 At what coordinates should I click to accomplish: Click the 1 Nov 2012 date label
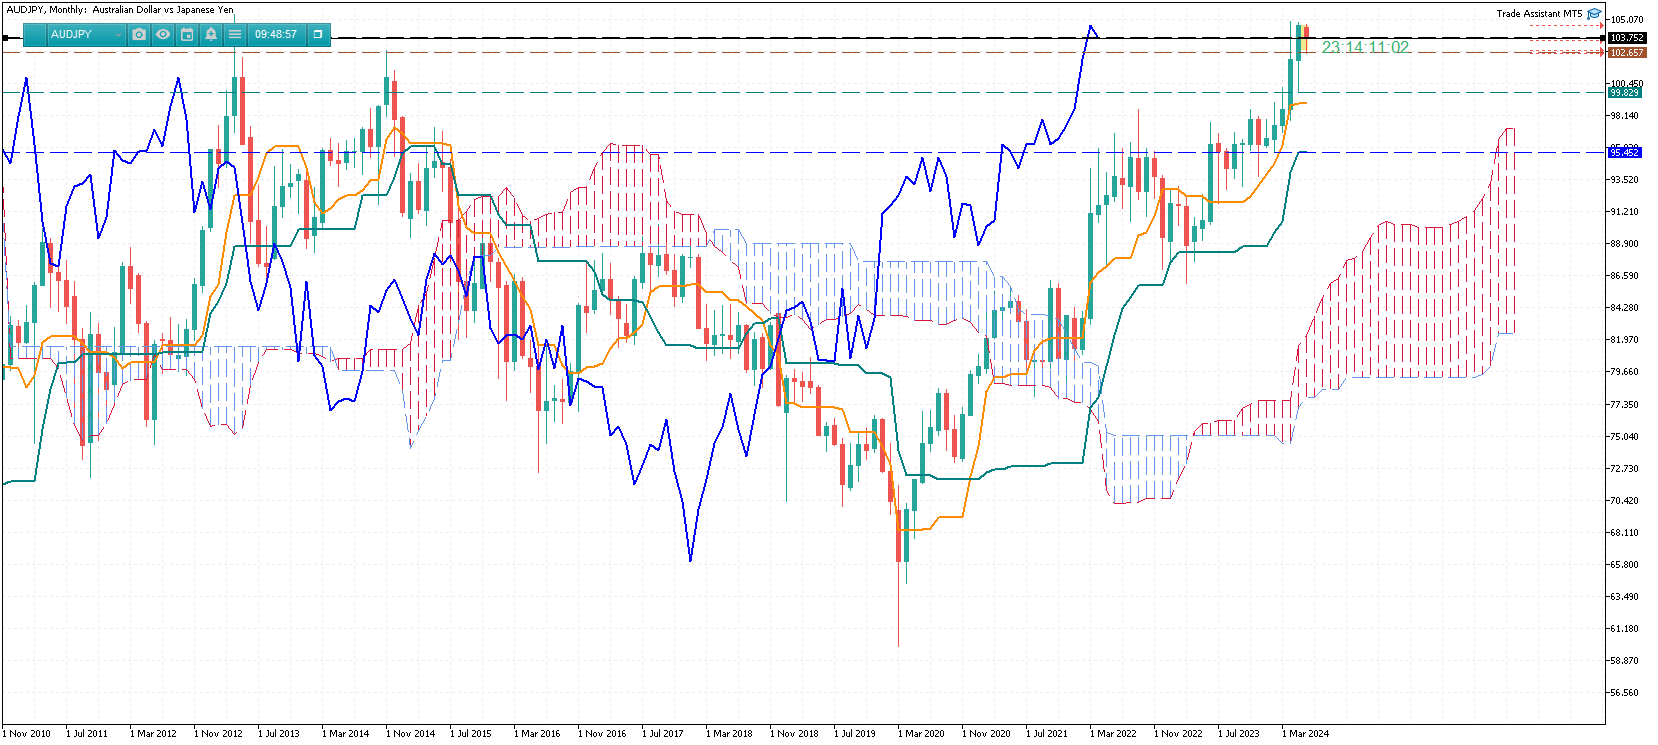point(218,733)
